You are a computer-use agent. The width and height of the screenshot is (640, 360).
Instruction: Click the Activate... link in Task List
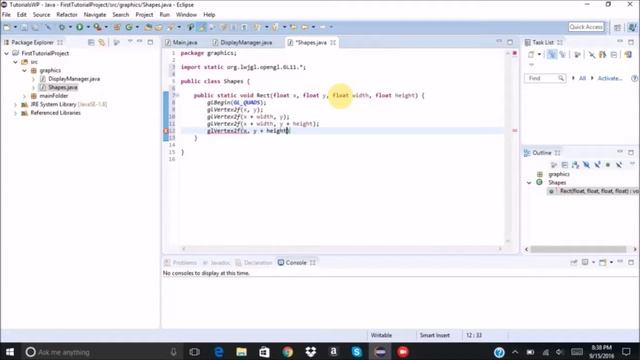tap(610, 78)
